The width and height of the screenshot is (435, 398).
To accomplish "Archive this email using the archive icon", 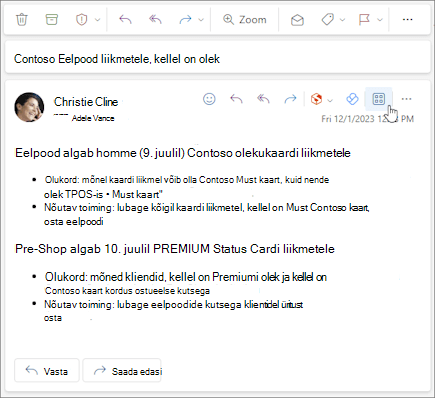I will (52, 20).
